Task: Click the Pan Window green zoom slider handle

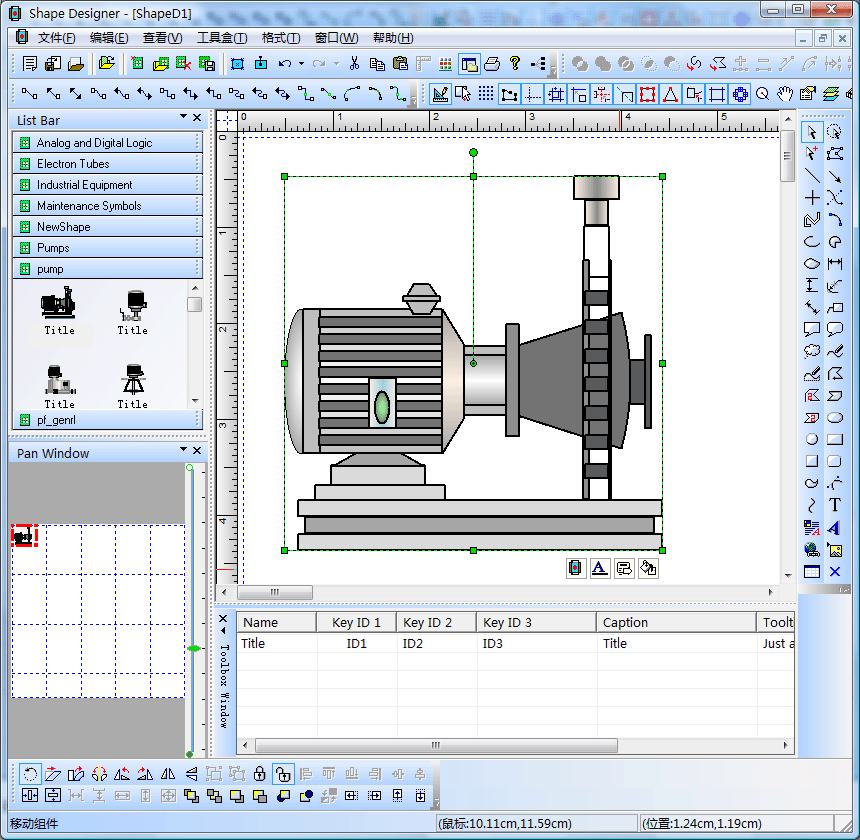Action: point(193,649)
